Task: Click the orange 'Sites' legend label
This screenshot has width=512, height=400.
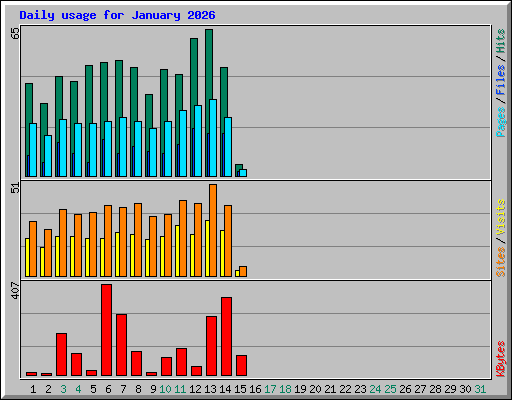Action: point(500,262)
